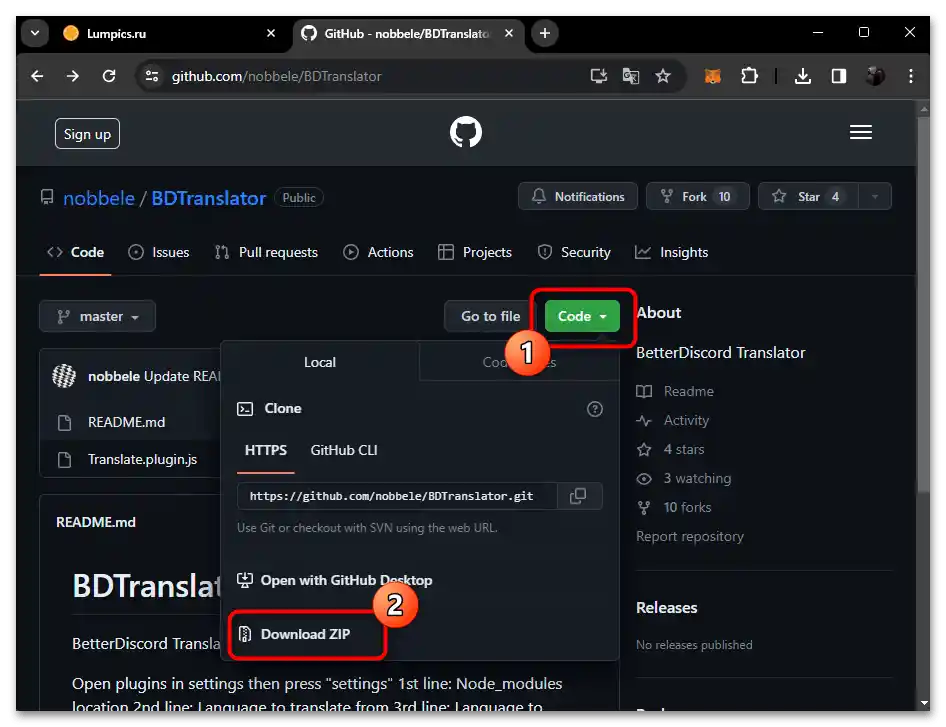Image resolution: width=946 pixels, height=727 pixels.
Task: Select GitHub CLI clone option
Action: coord(344,450)
